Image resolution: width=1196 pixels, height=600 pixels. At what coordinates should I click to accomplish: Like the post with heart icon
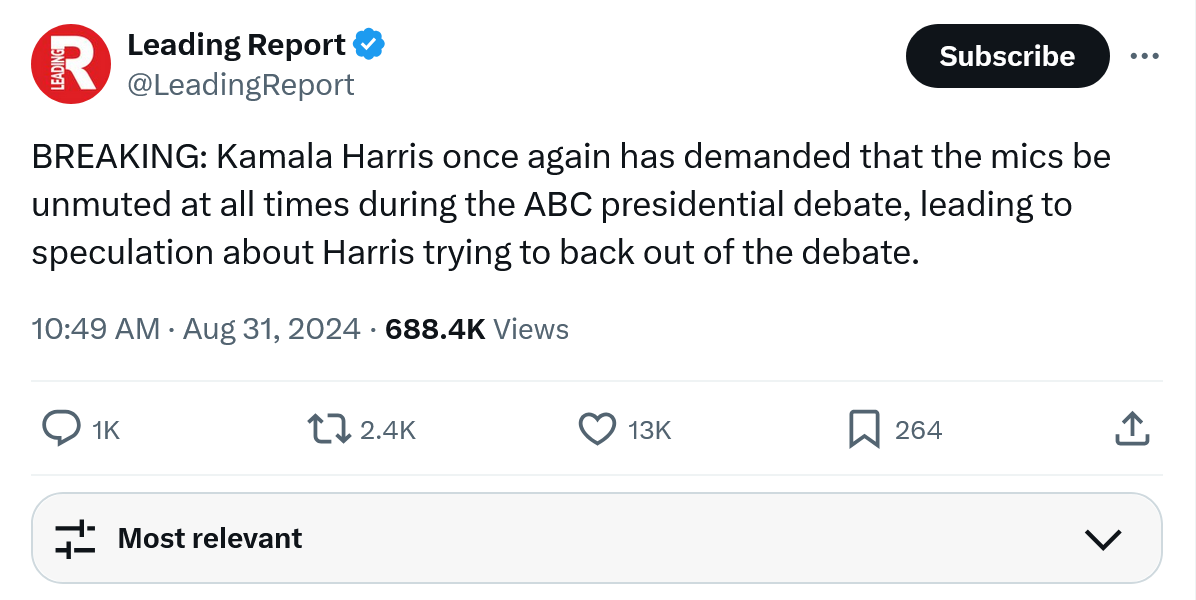[x=598, y=429]
